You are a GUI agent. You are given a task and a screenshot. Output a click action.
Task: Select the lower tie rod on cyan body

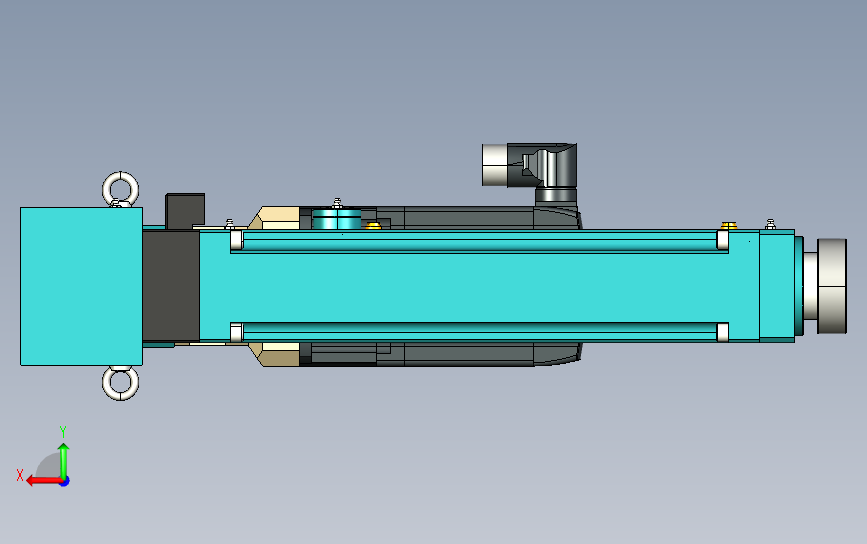click(479, 332)
